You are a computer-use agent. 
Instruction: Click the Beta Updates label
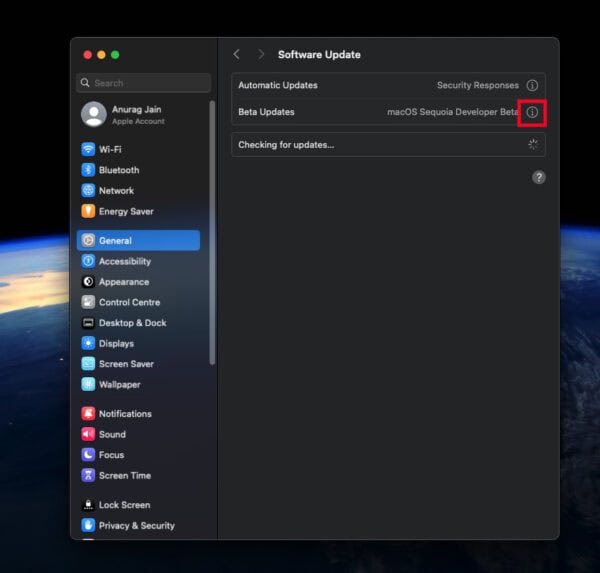click(x=266, y=112)
